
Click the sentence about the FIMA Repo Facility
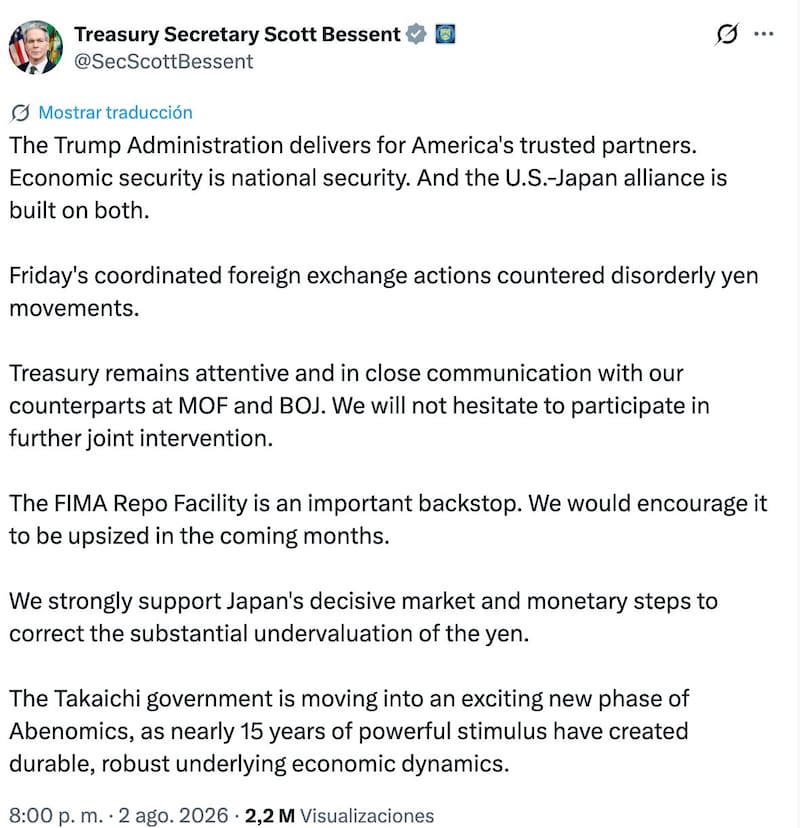point(266,503)
